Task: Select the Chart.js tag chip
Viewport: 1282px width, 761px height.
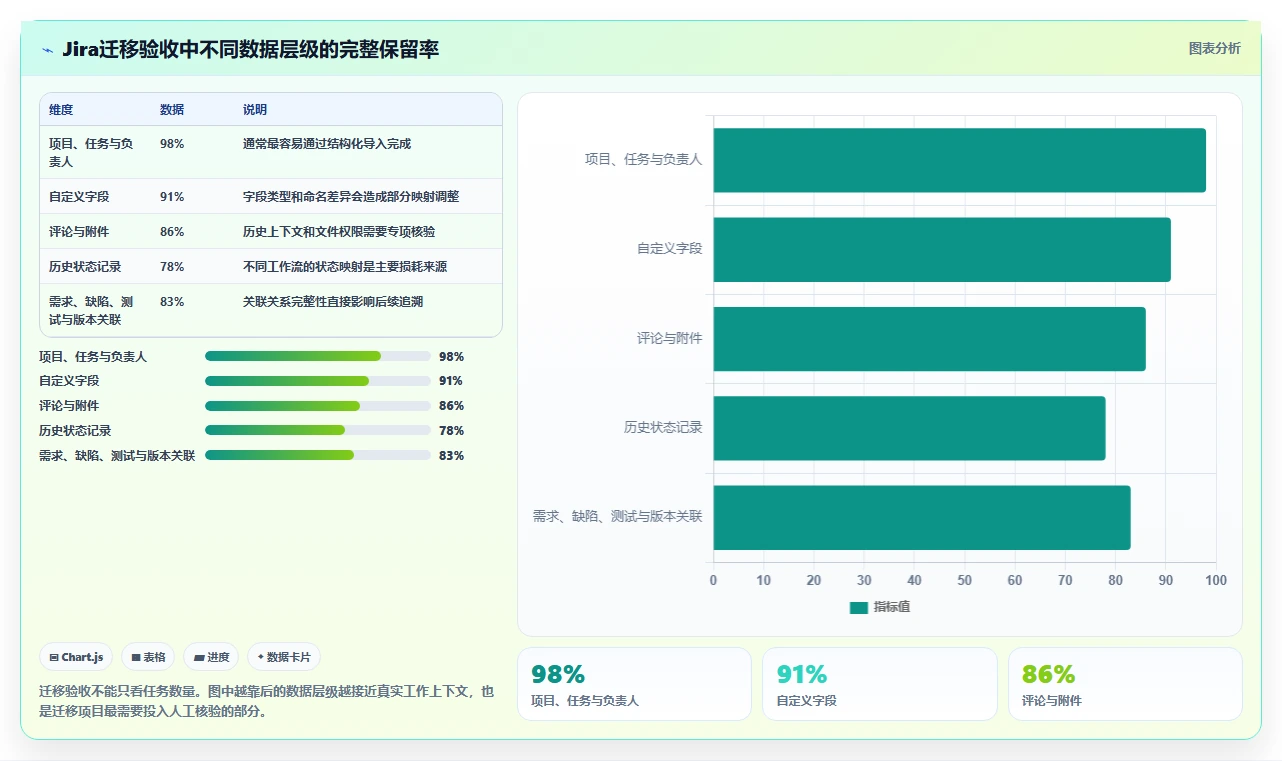Action: [76, 657]
